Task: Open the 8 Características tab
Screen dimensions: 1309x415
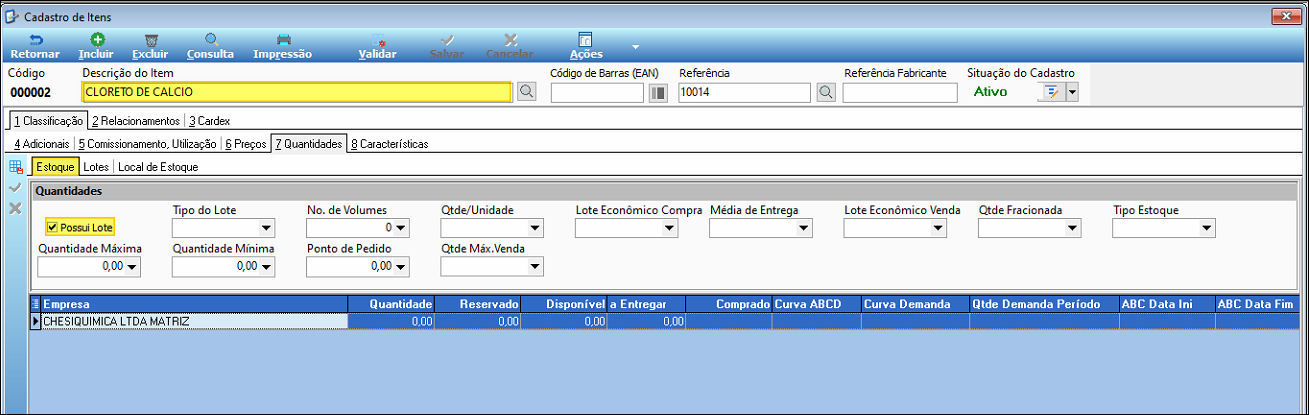Action: tap(389, 144)
